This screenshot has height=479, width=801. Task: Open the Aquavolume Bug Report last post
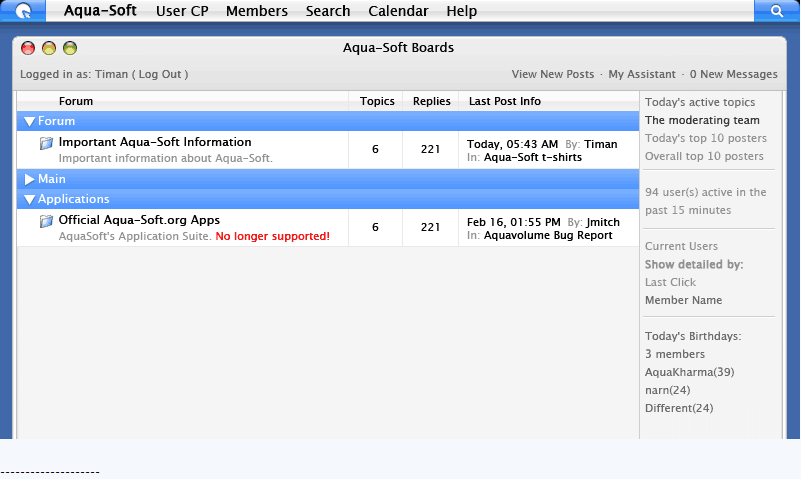click(x=548, y=235)
